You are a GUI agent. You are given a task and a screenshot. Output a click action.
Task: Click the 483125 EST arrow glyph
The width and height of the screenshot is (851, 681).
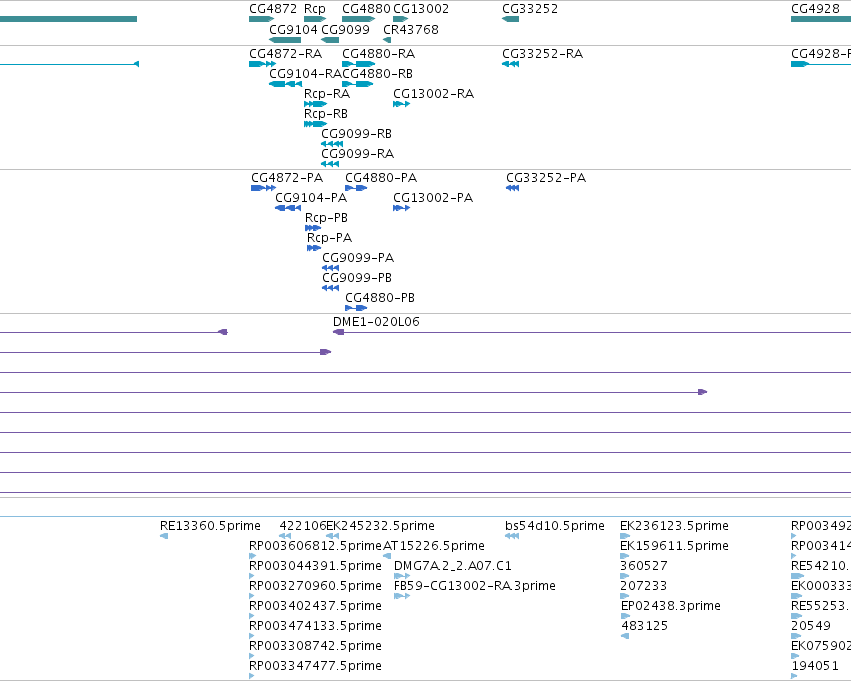coord(625,636)
